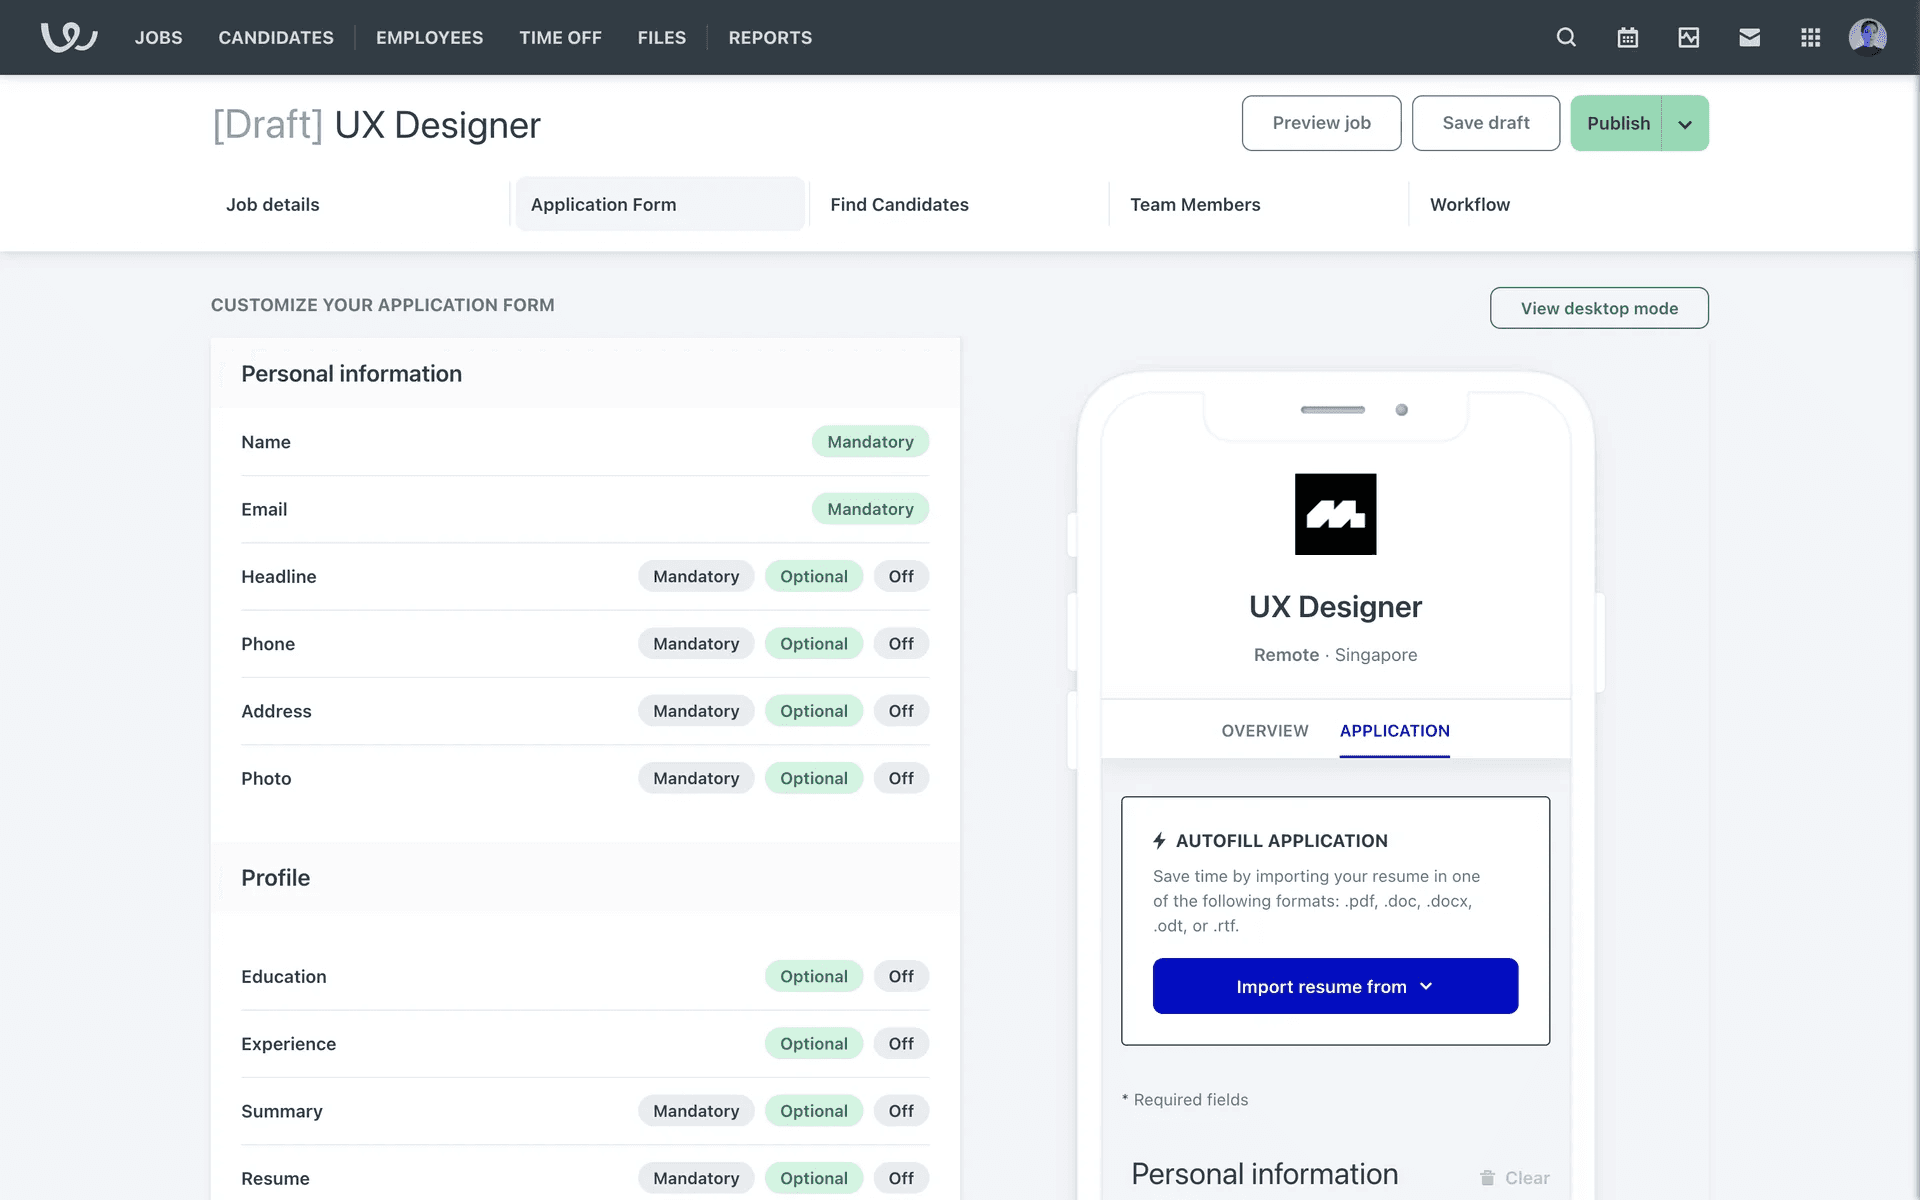
Task: Open the mail inbox icon
Action: (x=1749, y=37)
